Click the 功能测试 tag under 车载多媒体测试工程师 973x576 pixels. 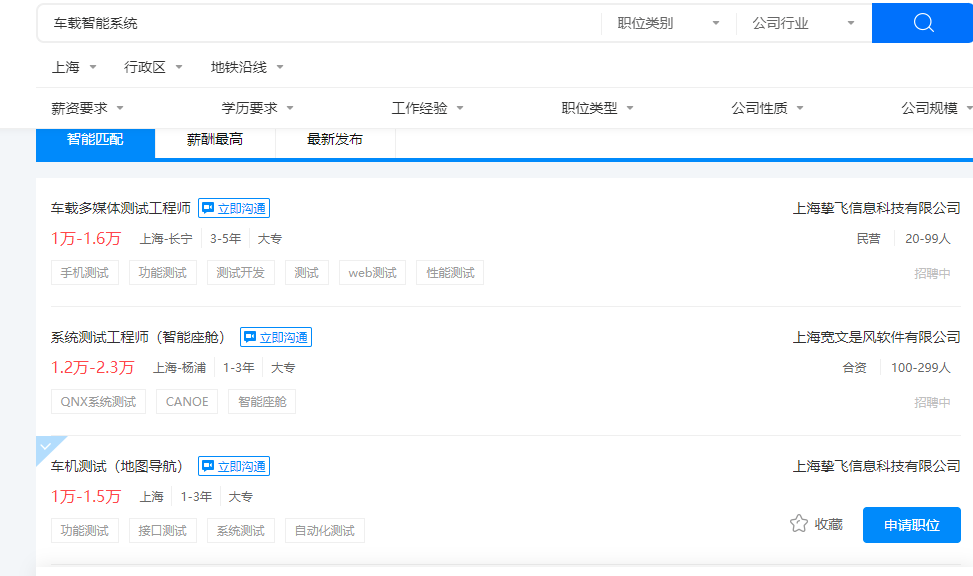point(163,273)
